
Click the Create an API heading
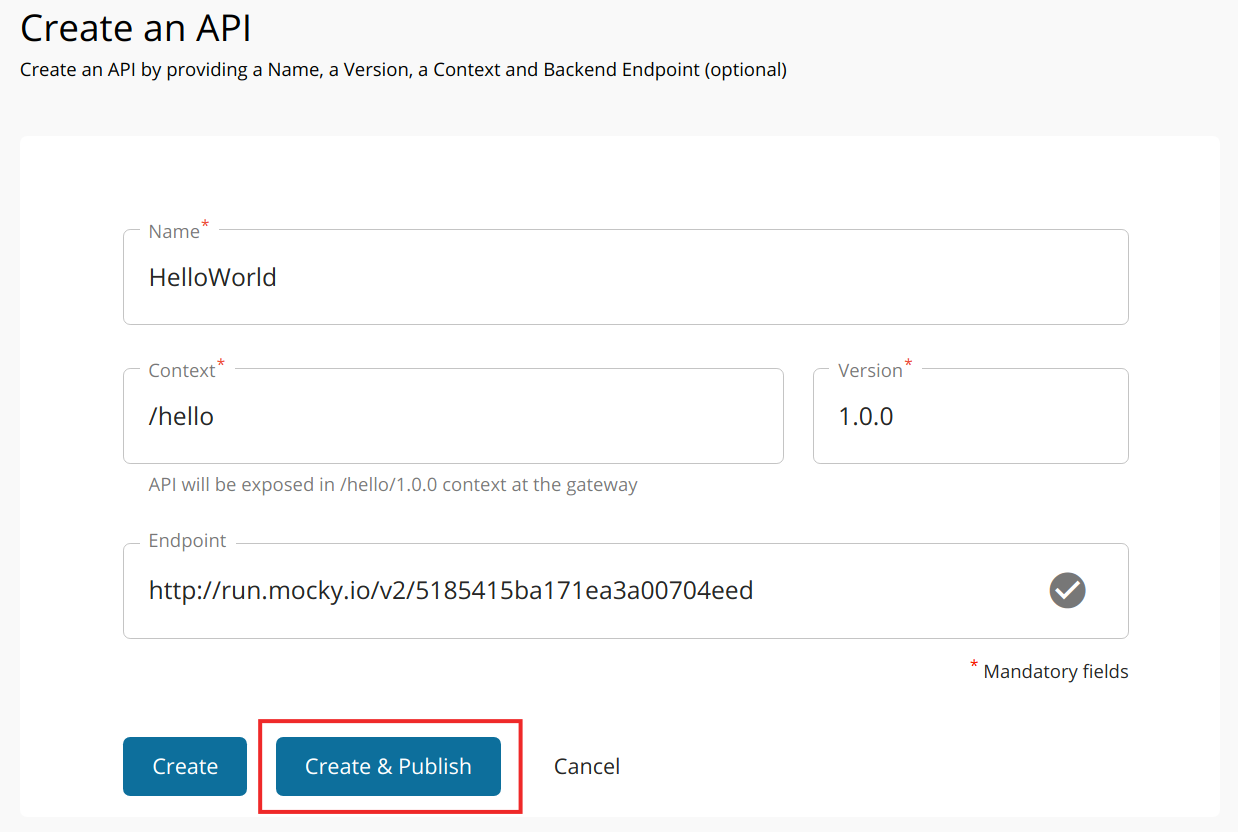pos(135,28)
